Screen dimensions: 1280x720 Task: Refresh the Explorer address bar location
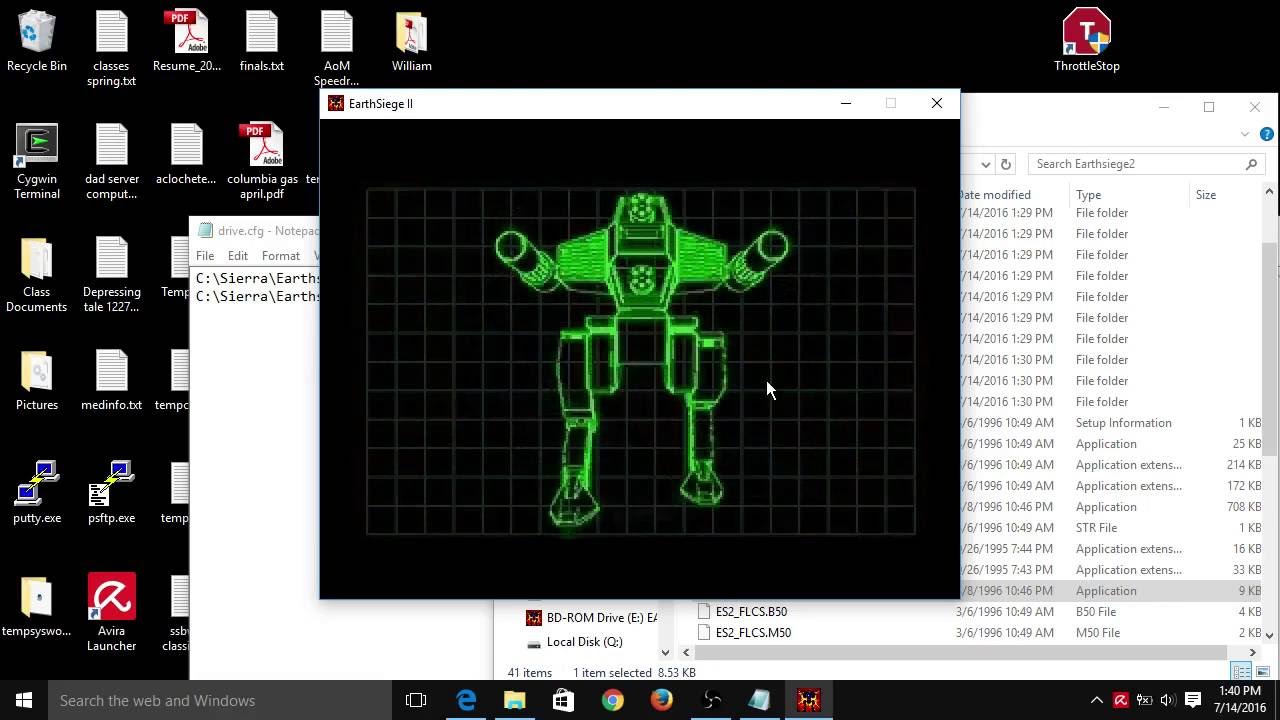(1006, 164)
